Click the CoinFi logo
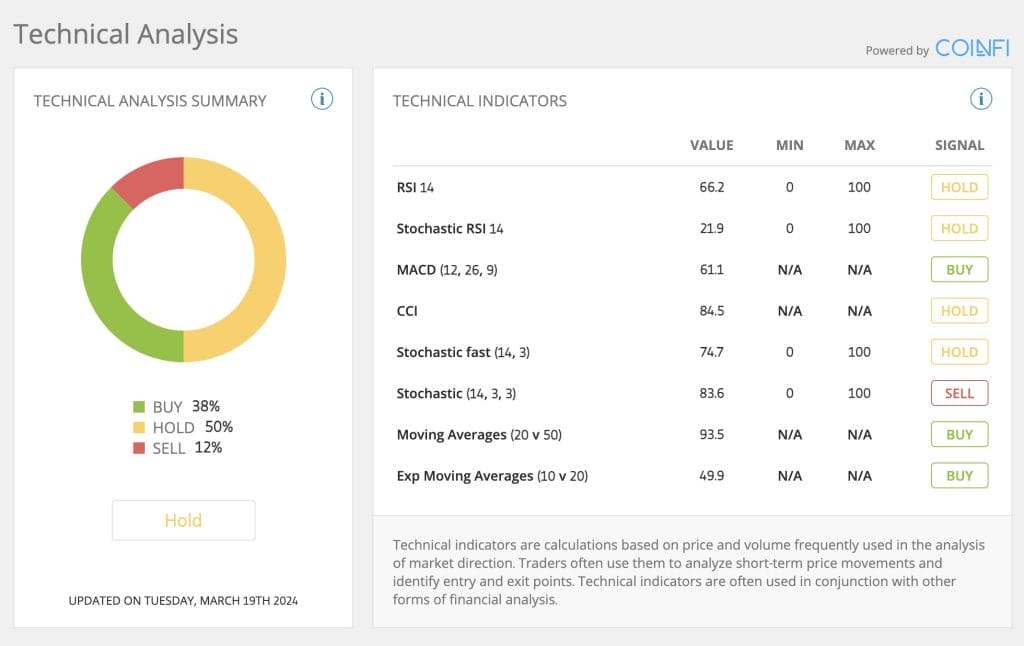The width and height of the screenshot is (1024, 646). pos(974,48)
